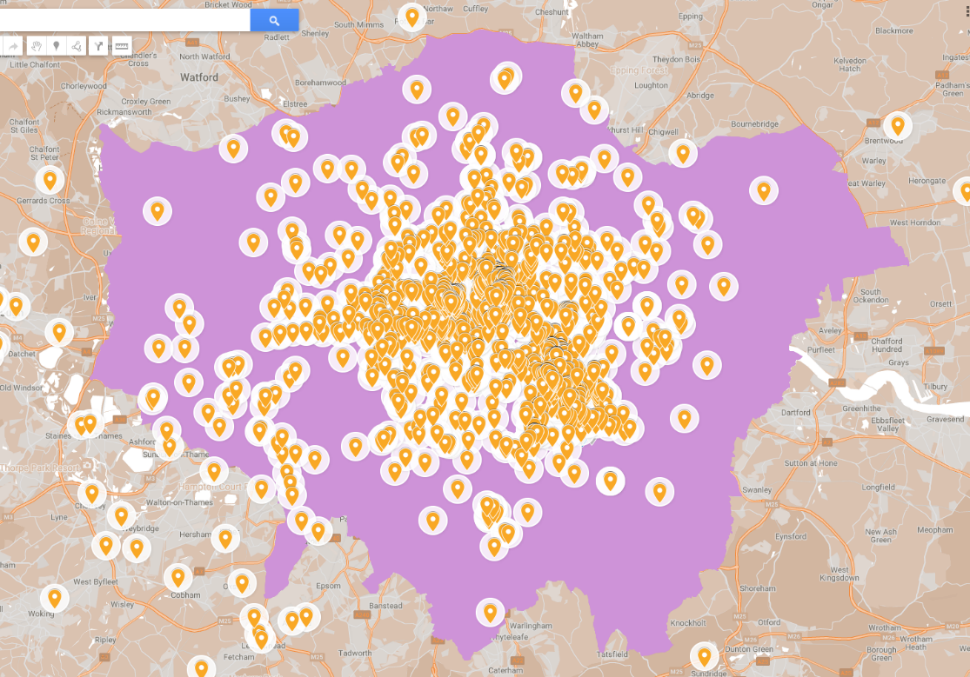Select the Pan hand tool
Screen dimensions: 970x677
(36, 47)
